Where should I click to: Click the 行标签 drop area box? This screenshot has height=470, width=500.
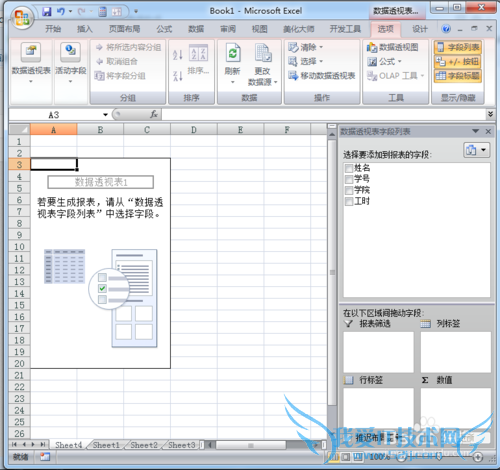point(378,407)
